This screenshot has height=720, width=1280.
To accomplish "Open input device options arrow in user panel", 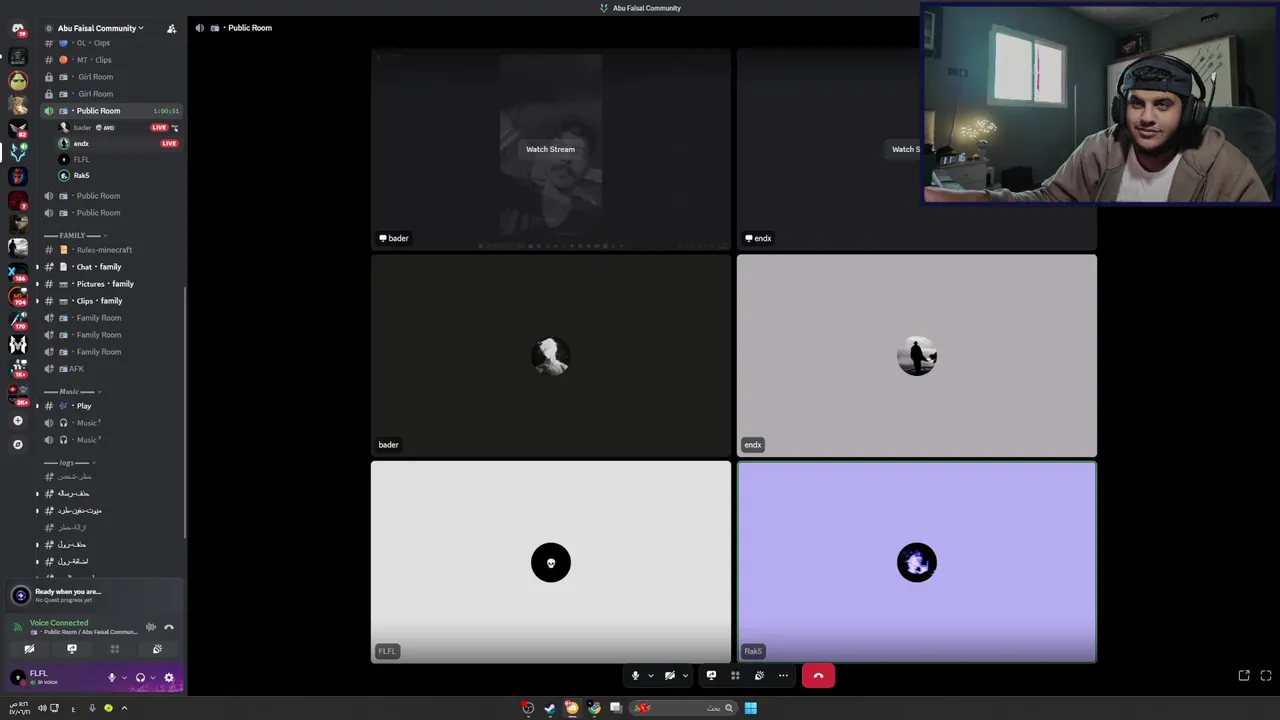I will [124, 678].
